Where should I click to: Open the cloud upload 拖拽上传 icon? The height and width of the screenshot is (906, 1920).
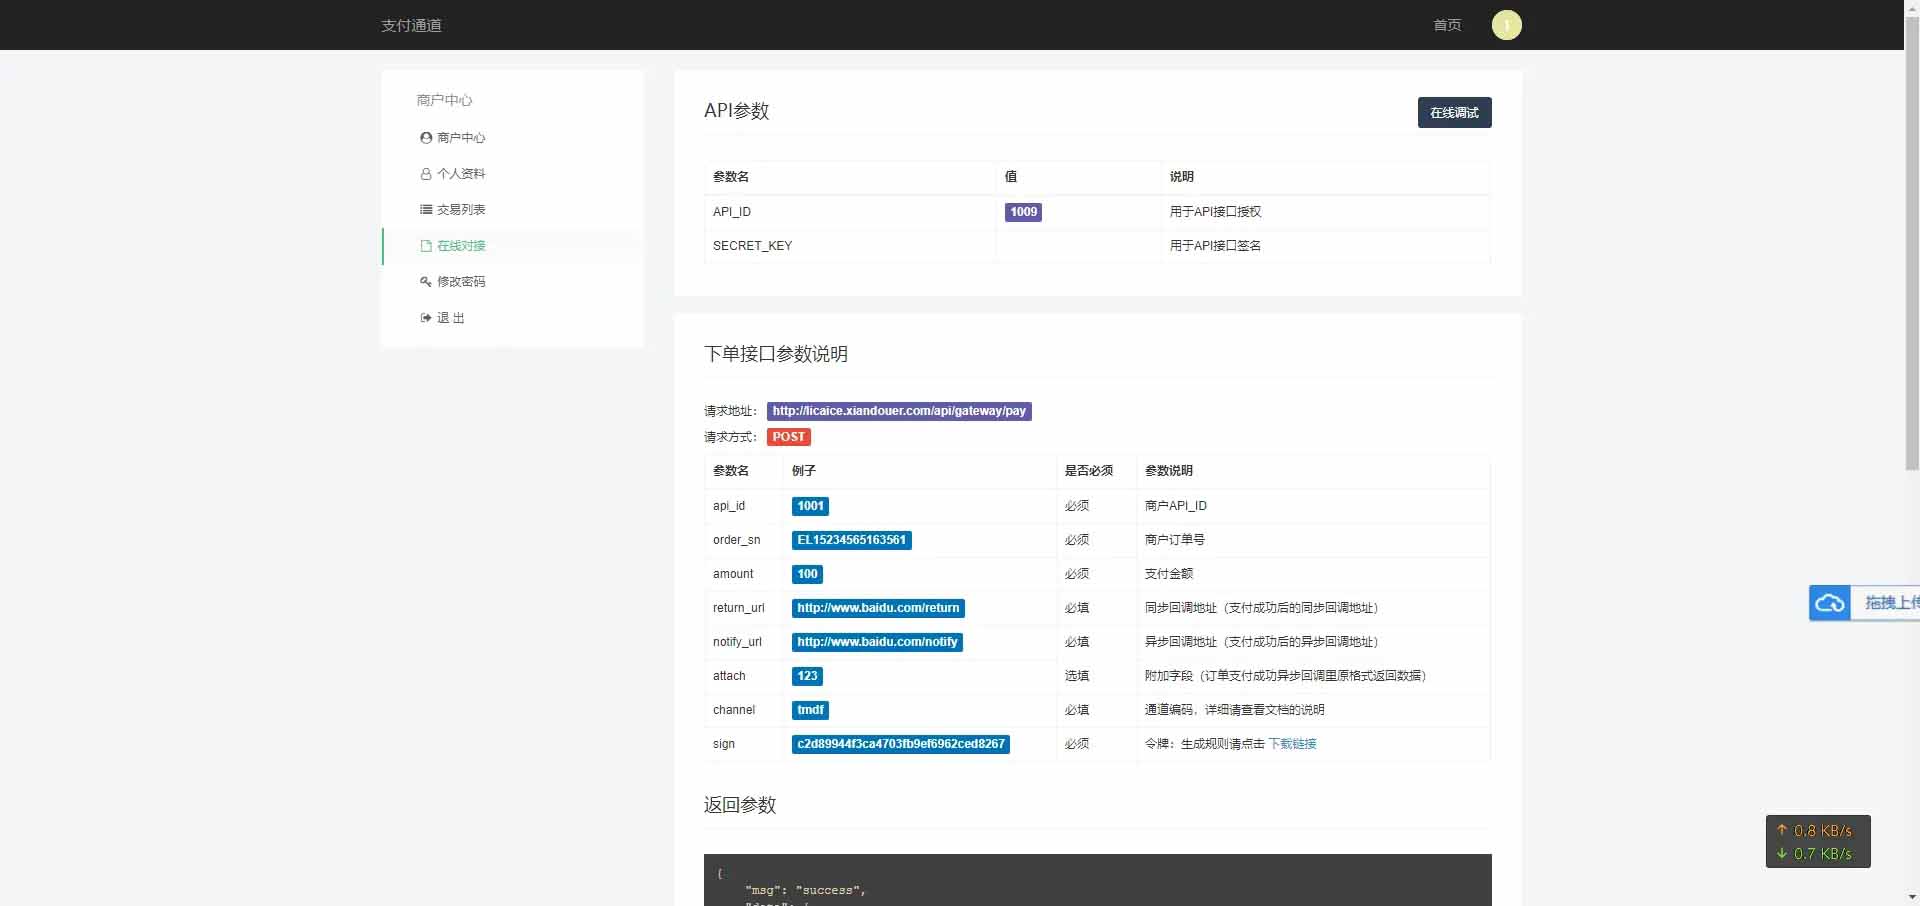[x=1832, y=603]
